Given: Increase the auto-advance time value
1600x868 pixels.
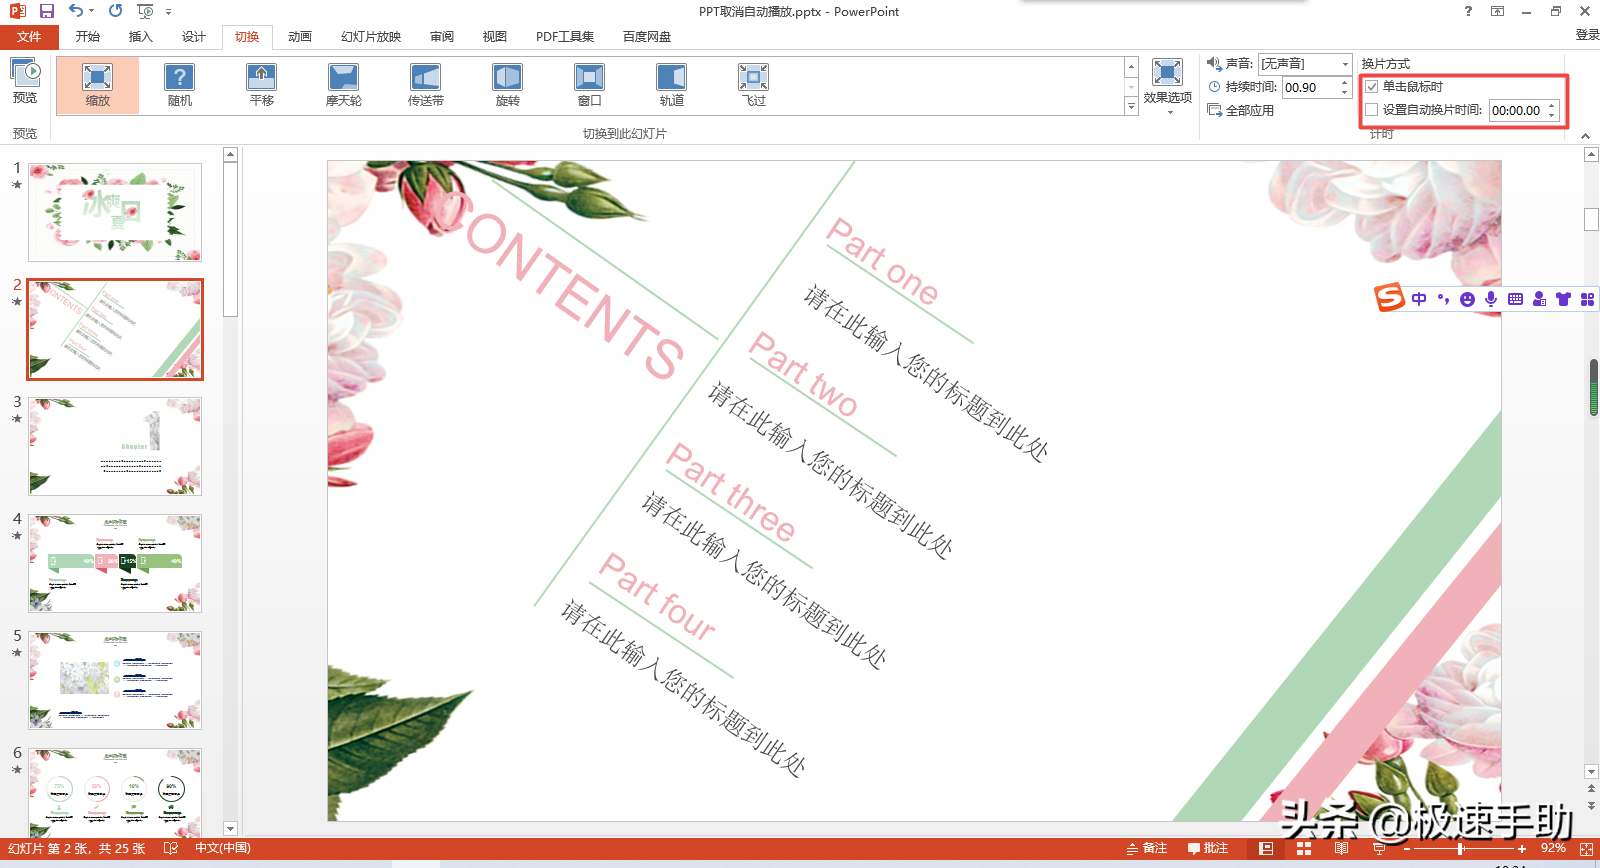Looking at the screenshot, I should point(1552,106).
